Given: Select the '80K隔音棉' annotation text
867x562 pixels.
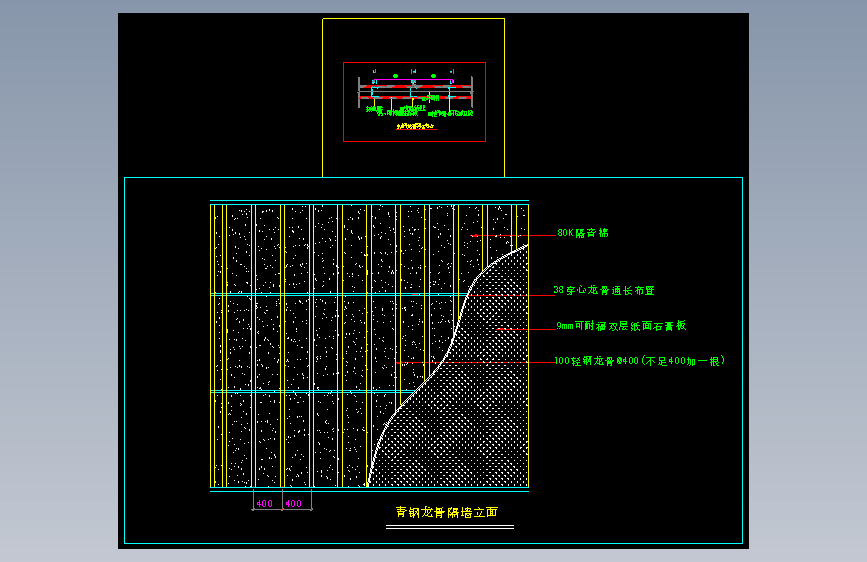Looking at the screenshot, I should tap(583, 233).
